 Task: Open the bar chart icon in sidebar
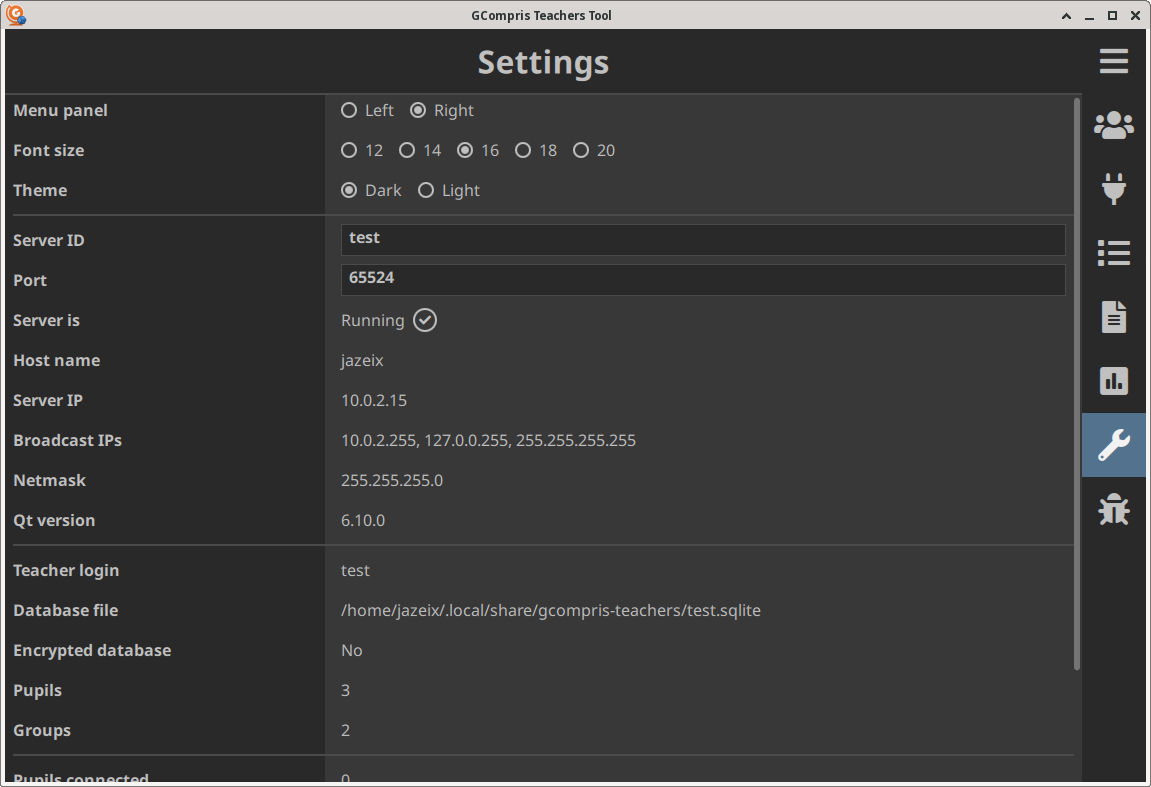[1113, 381]
